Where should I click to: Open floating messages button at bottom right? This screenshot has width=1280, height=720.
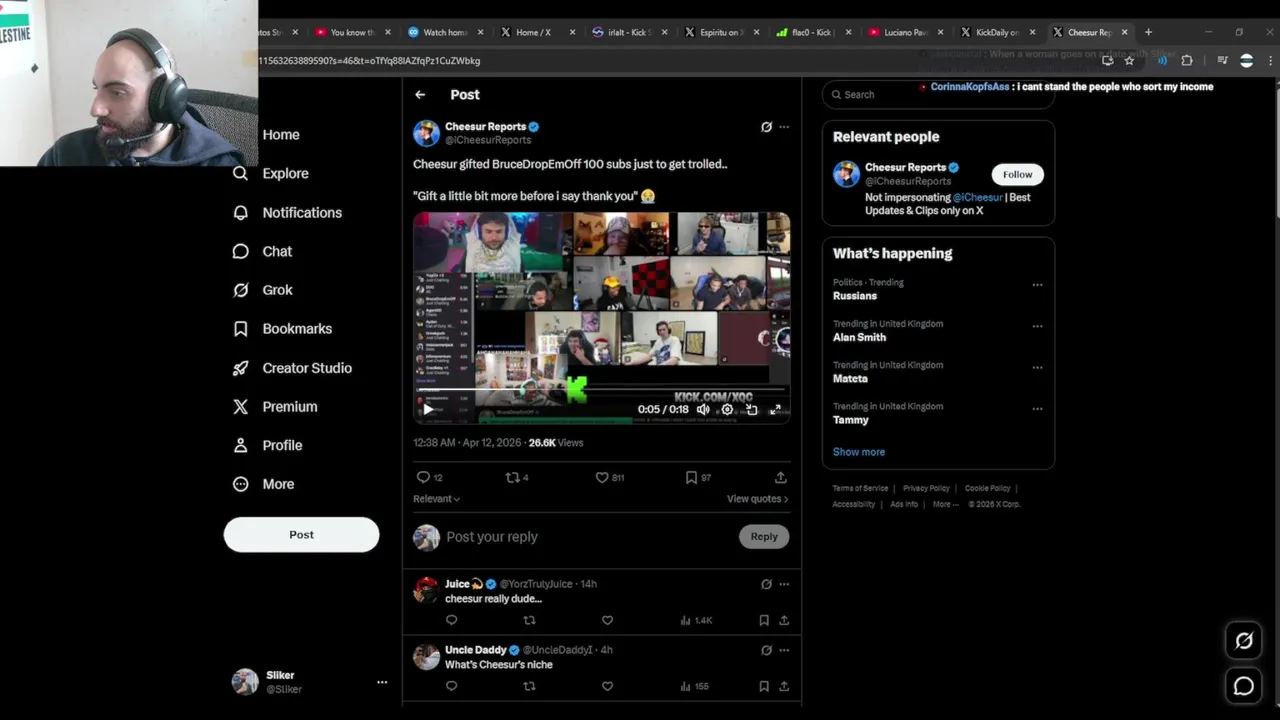click(1244, 686)
